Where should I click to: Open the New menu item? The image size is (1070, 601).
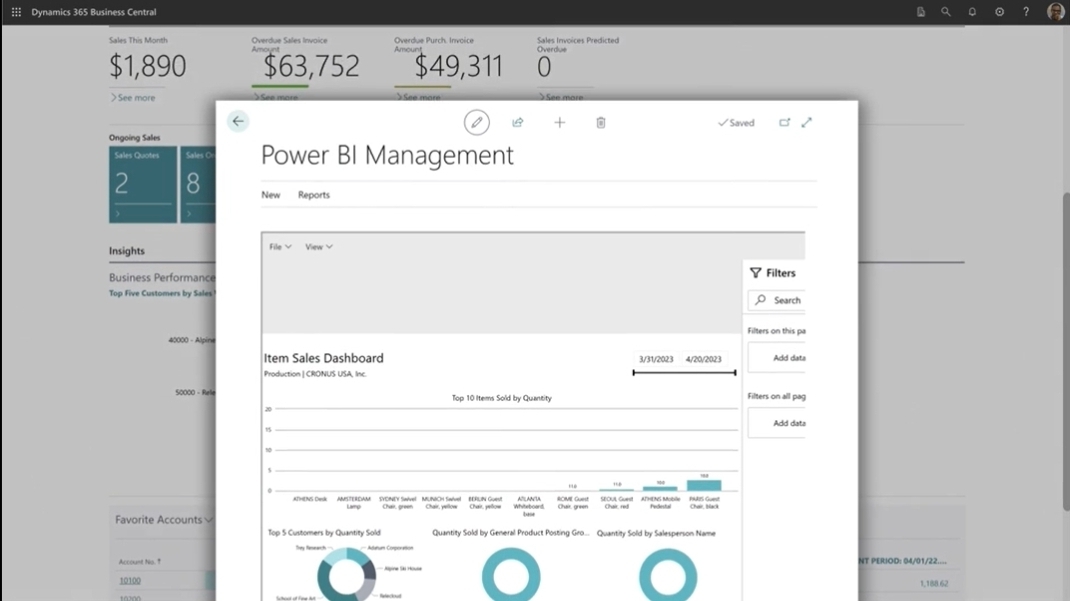[271, 195]
